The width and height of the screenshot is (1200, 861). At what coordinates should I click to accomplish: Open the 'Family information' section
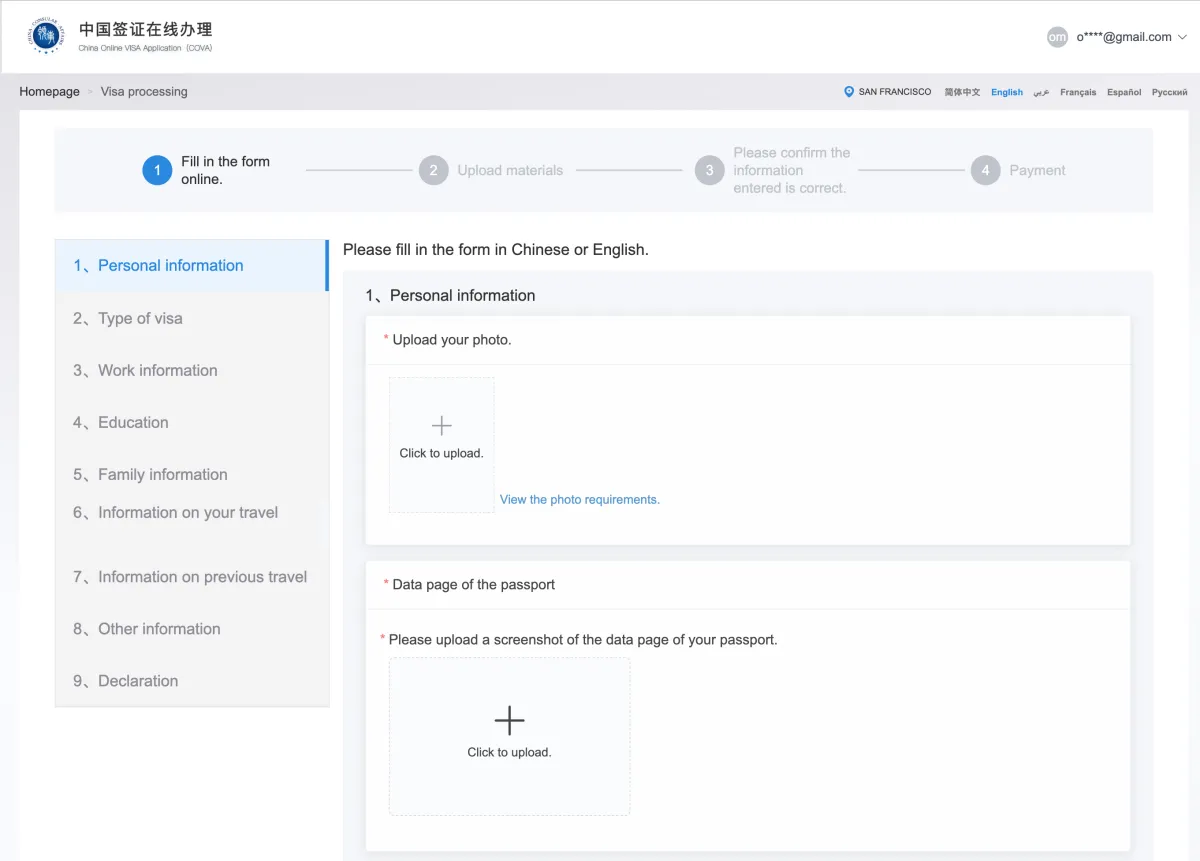pyautogui.click(x=158, y=474)
